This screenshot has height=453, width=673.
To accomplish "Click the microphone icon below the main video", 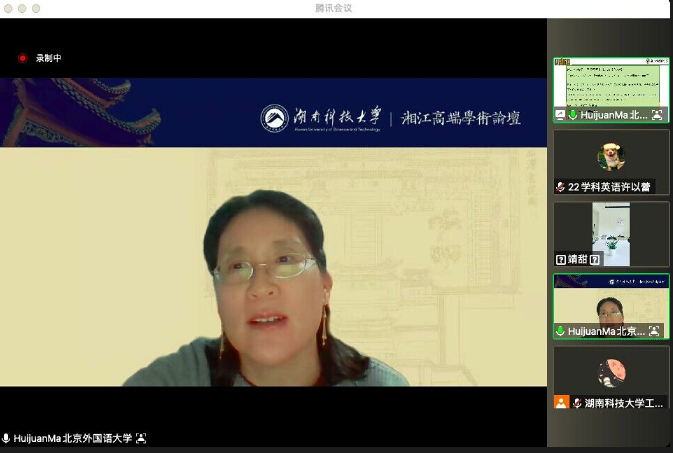I will coord(6,439).
